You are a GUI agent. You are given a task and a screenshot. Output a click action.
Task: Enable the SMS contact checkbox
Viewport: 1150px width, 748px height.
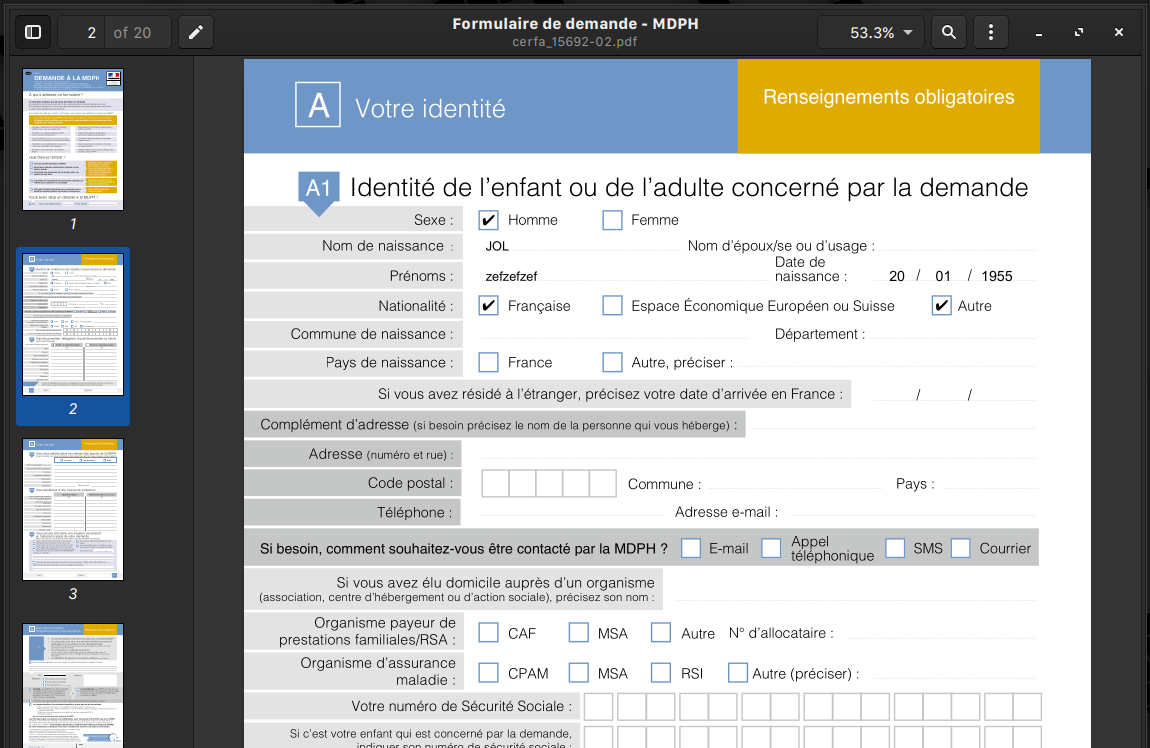pos(895,548)
